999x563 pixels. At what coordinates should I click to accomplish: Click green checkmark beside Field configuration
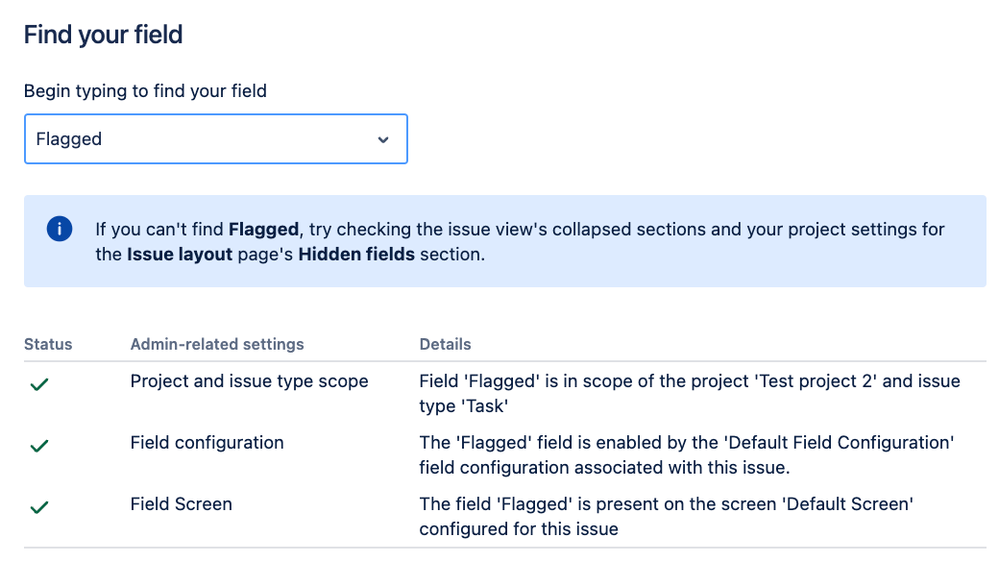pos(40,446)
